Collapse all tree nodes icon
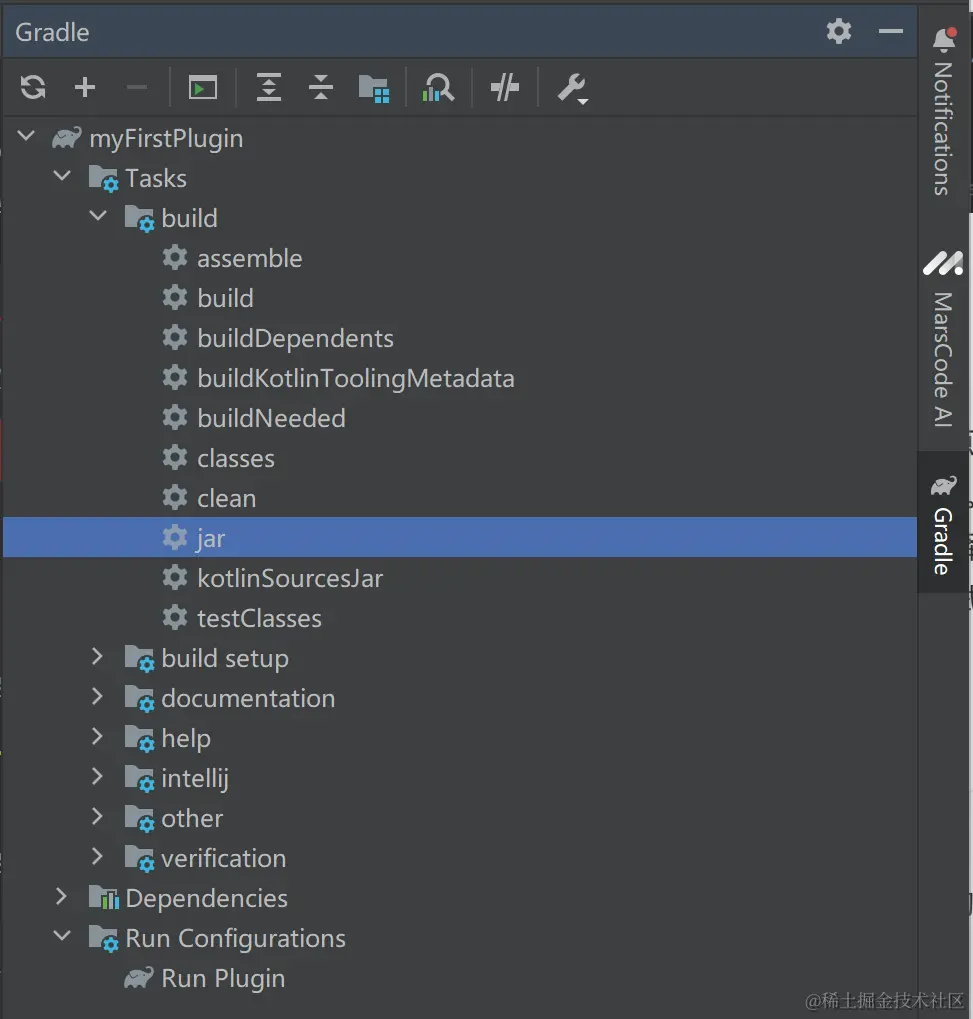Viewport: 973px width, 1019px height. [x=320, y=87]
